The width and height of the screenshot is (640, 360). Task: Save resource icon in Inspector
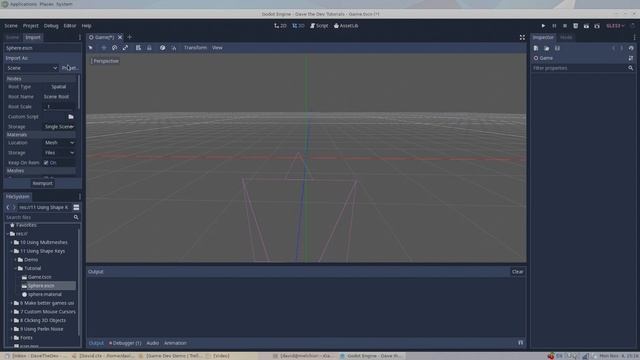557,48
